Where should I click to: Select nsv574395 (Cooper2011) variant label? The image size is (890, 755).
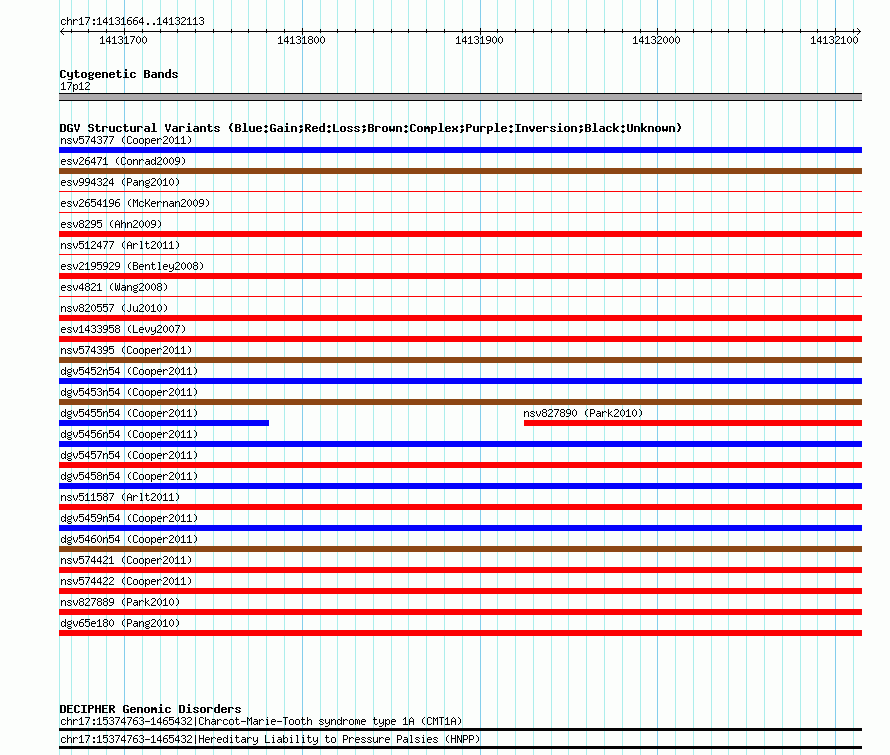click(126, 350)
